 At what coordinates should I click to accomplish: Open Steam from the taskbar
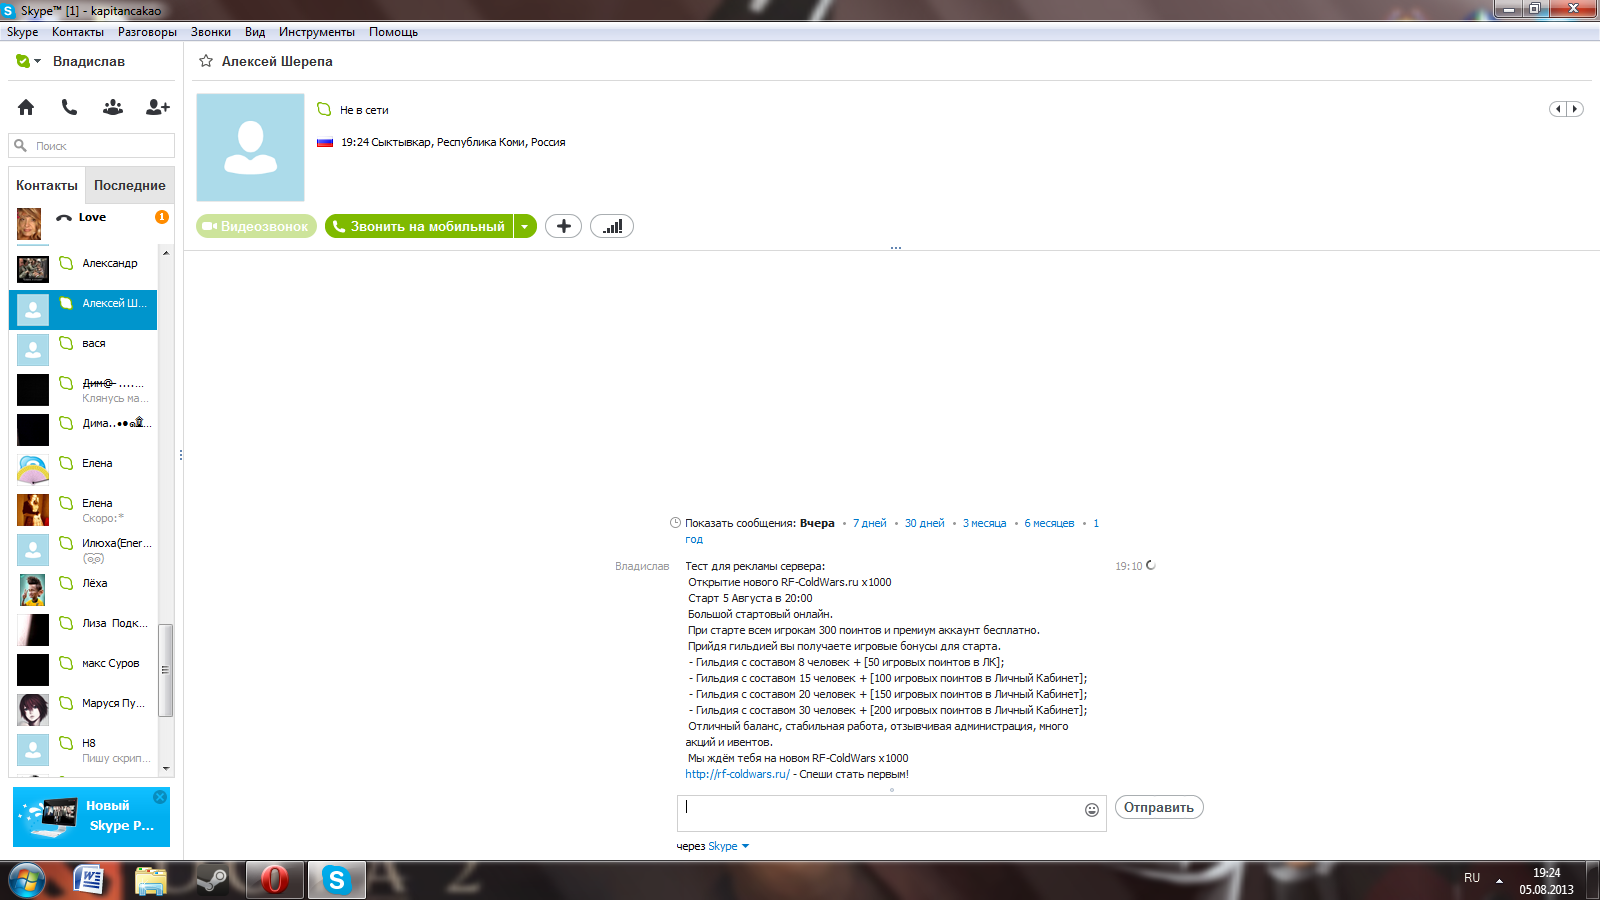(x=211, y=880)
